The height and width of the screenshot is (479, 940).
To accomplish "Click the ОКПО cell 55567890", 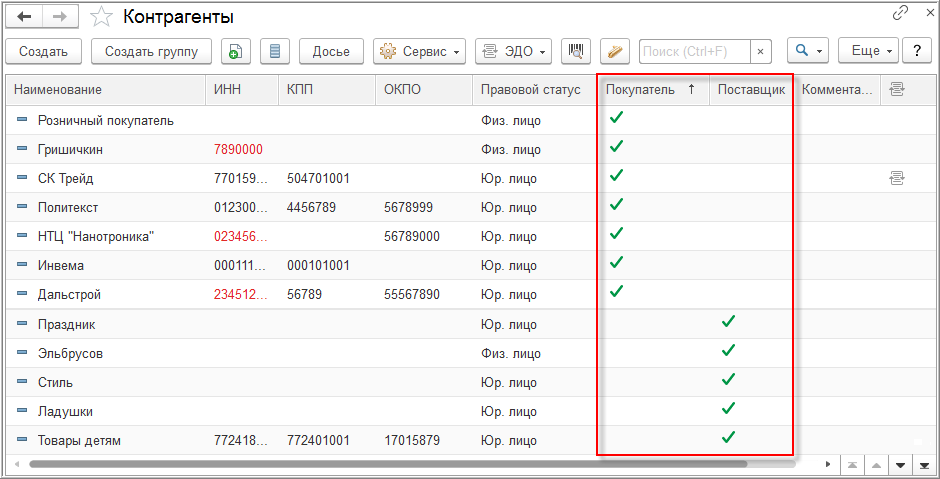I will pos(411,294).
